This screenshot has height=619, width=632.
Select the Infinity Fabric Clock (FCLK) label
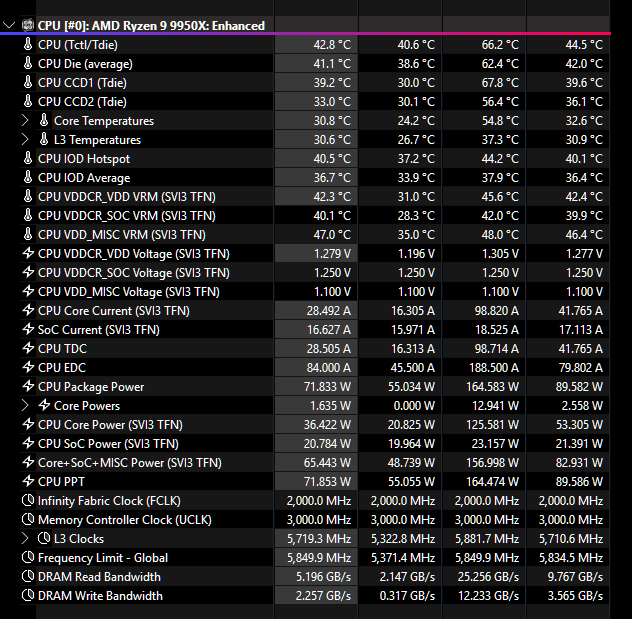click(x=109, y=501)
